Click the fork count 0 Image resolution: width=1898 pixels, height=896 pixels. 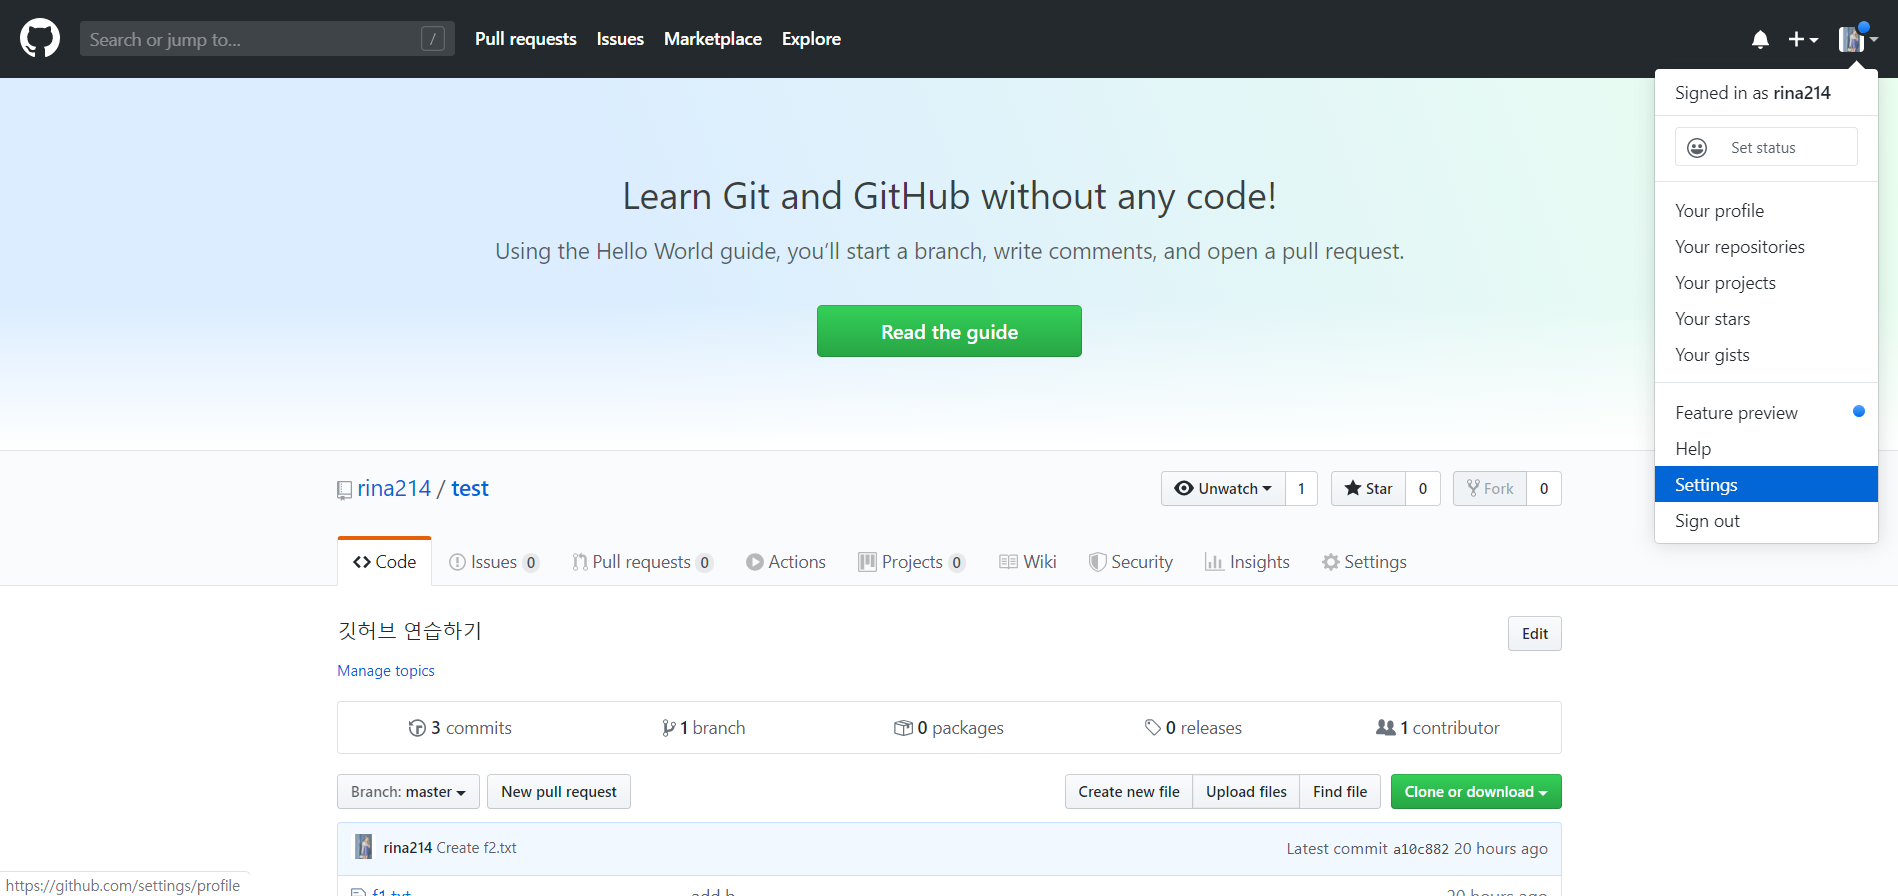1544,488
